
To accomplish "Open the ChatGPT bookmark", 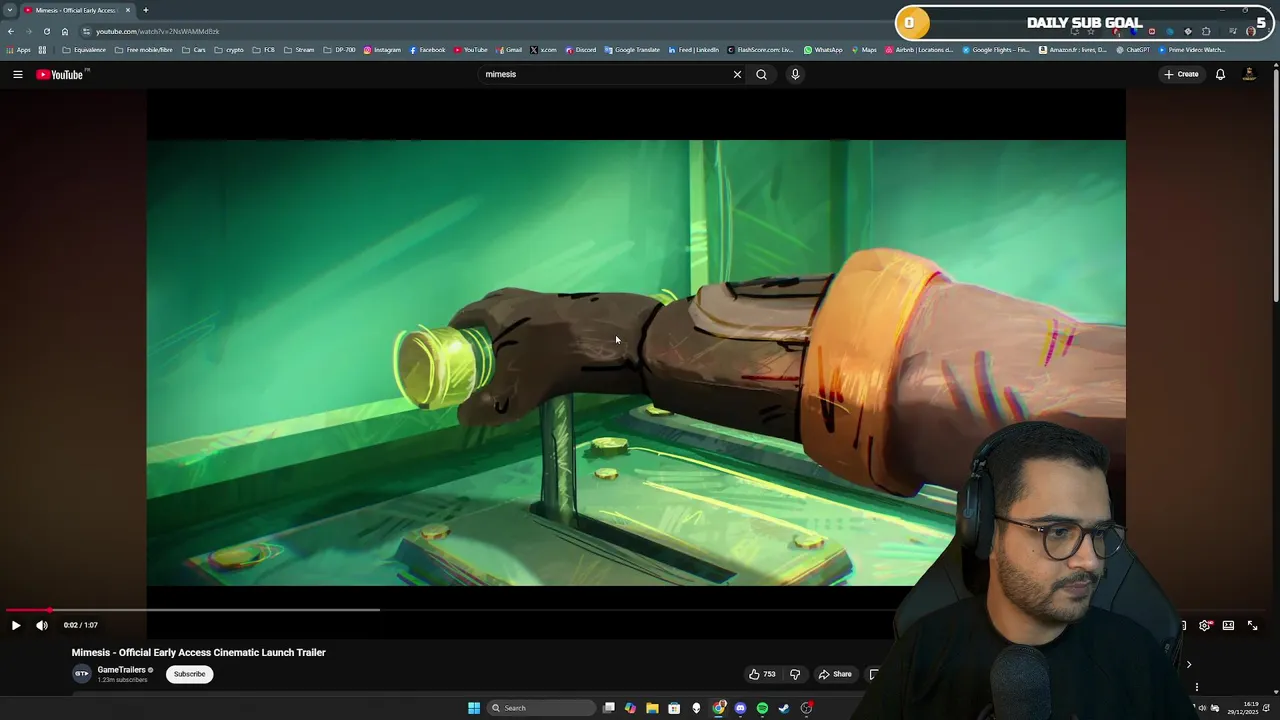I will click(1133, 50).
